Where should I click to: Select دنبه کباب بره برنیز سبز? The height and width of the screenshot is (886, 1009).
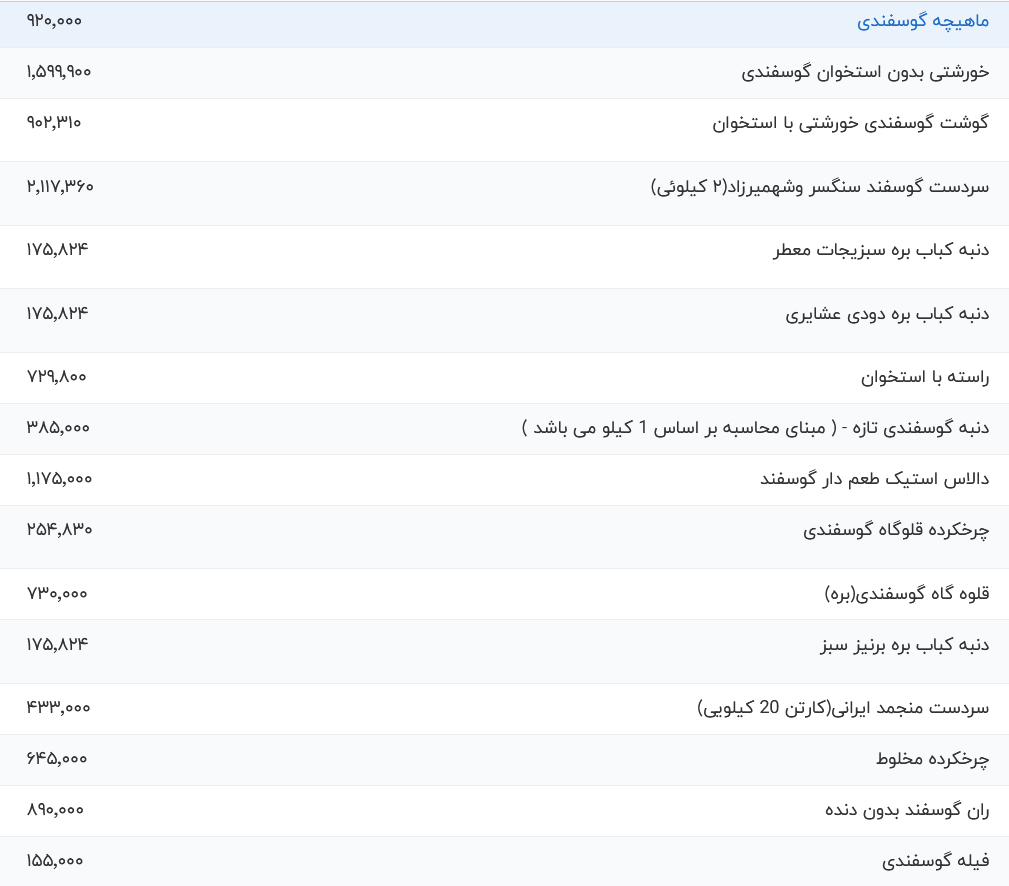pyautogui.click(x=905, y=645)
